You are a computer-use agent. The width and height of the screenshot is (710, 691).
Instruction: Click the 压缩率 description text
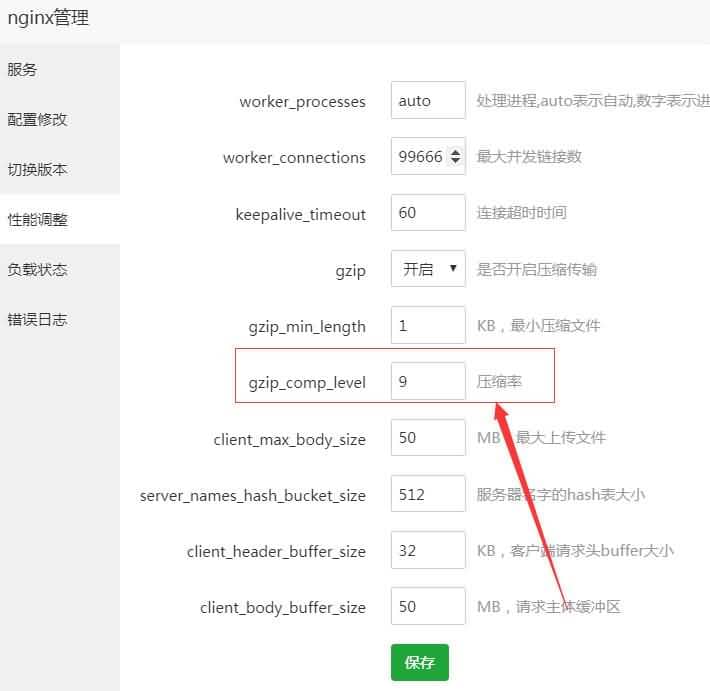click(499, 381)
